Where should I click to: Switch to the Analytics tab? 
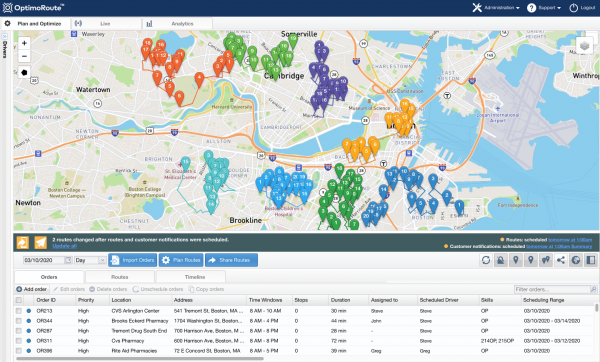[x=178, y=24]
